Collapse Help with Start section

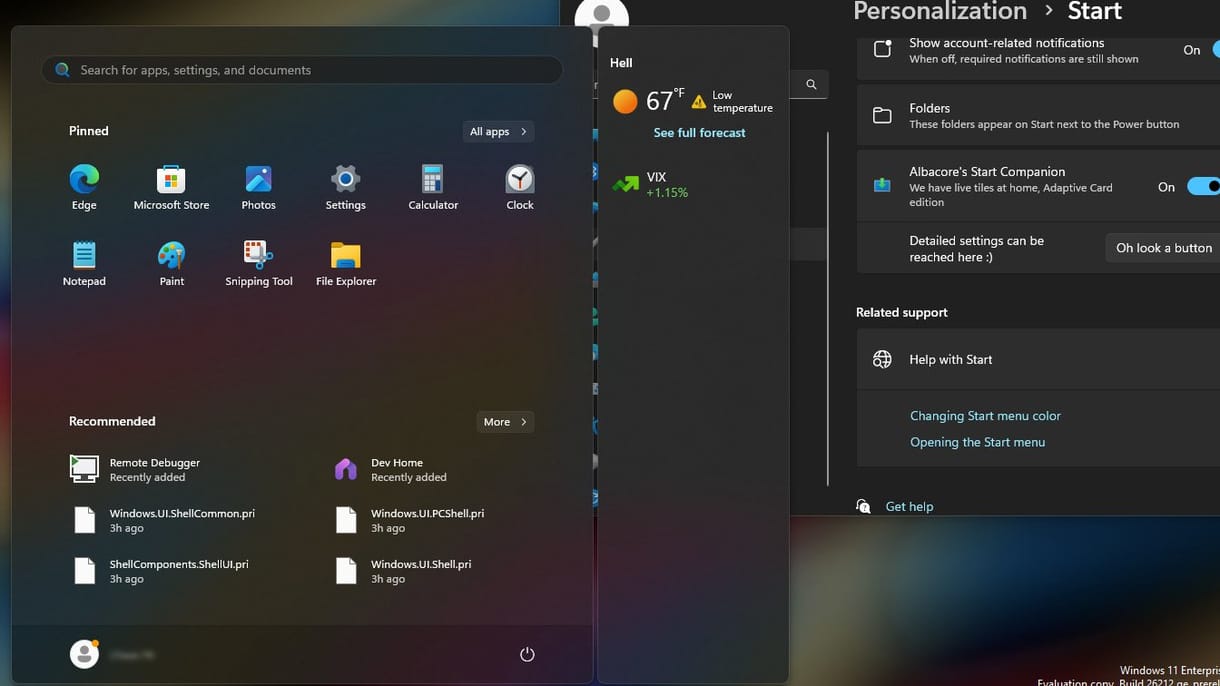tap(1038, 360)
